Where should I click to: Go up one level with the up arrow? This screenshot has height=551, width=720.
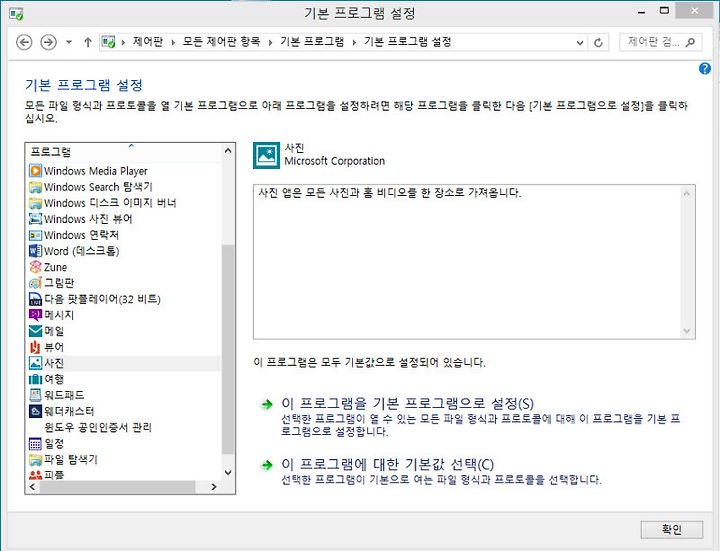coord(88,42)
